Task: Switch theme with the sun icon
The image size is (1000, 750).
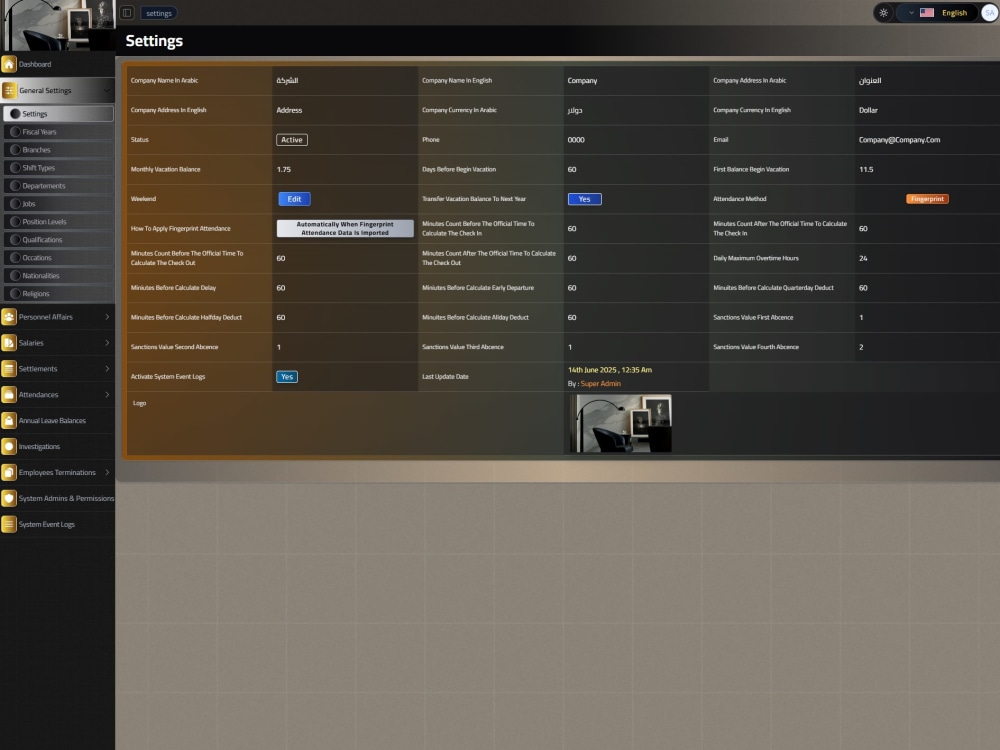Action: click(883, 13)
